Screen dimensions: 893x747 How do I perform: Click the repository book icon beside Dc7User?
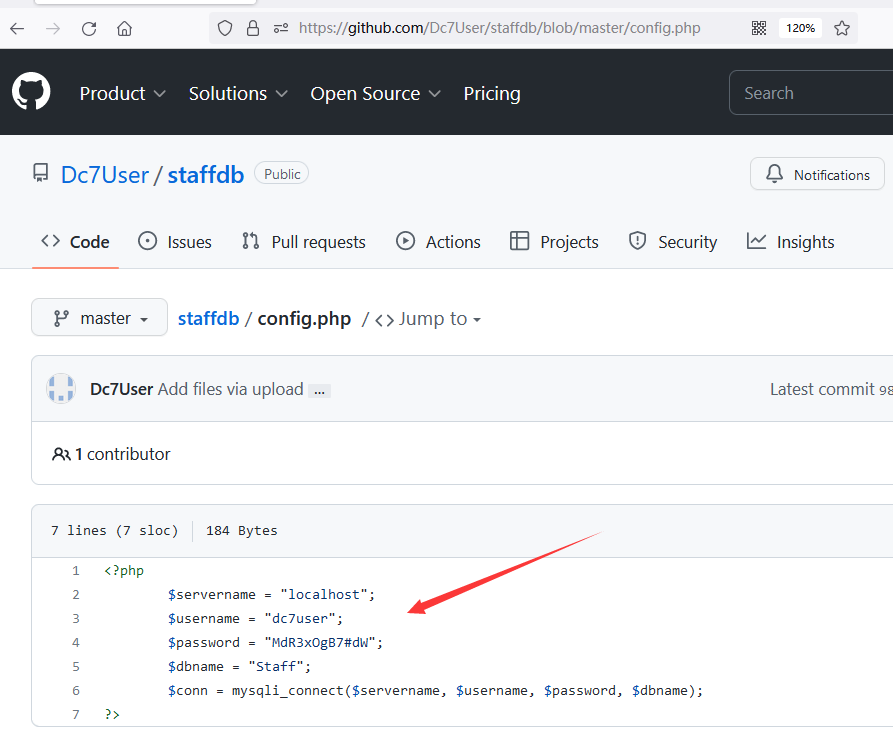pyautogui.click(x=40, y=173)
